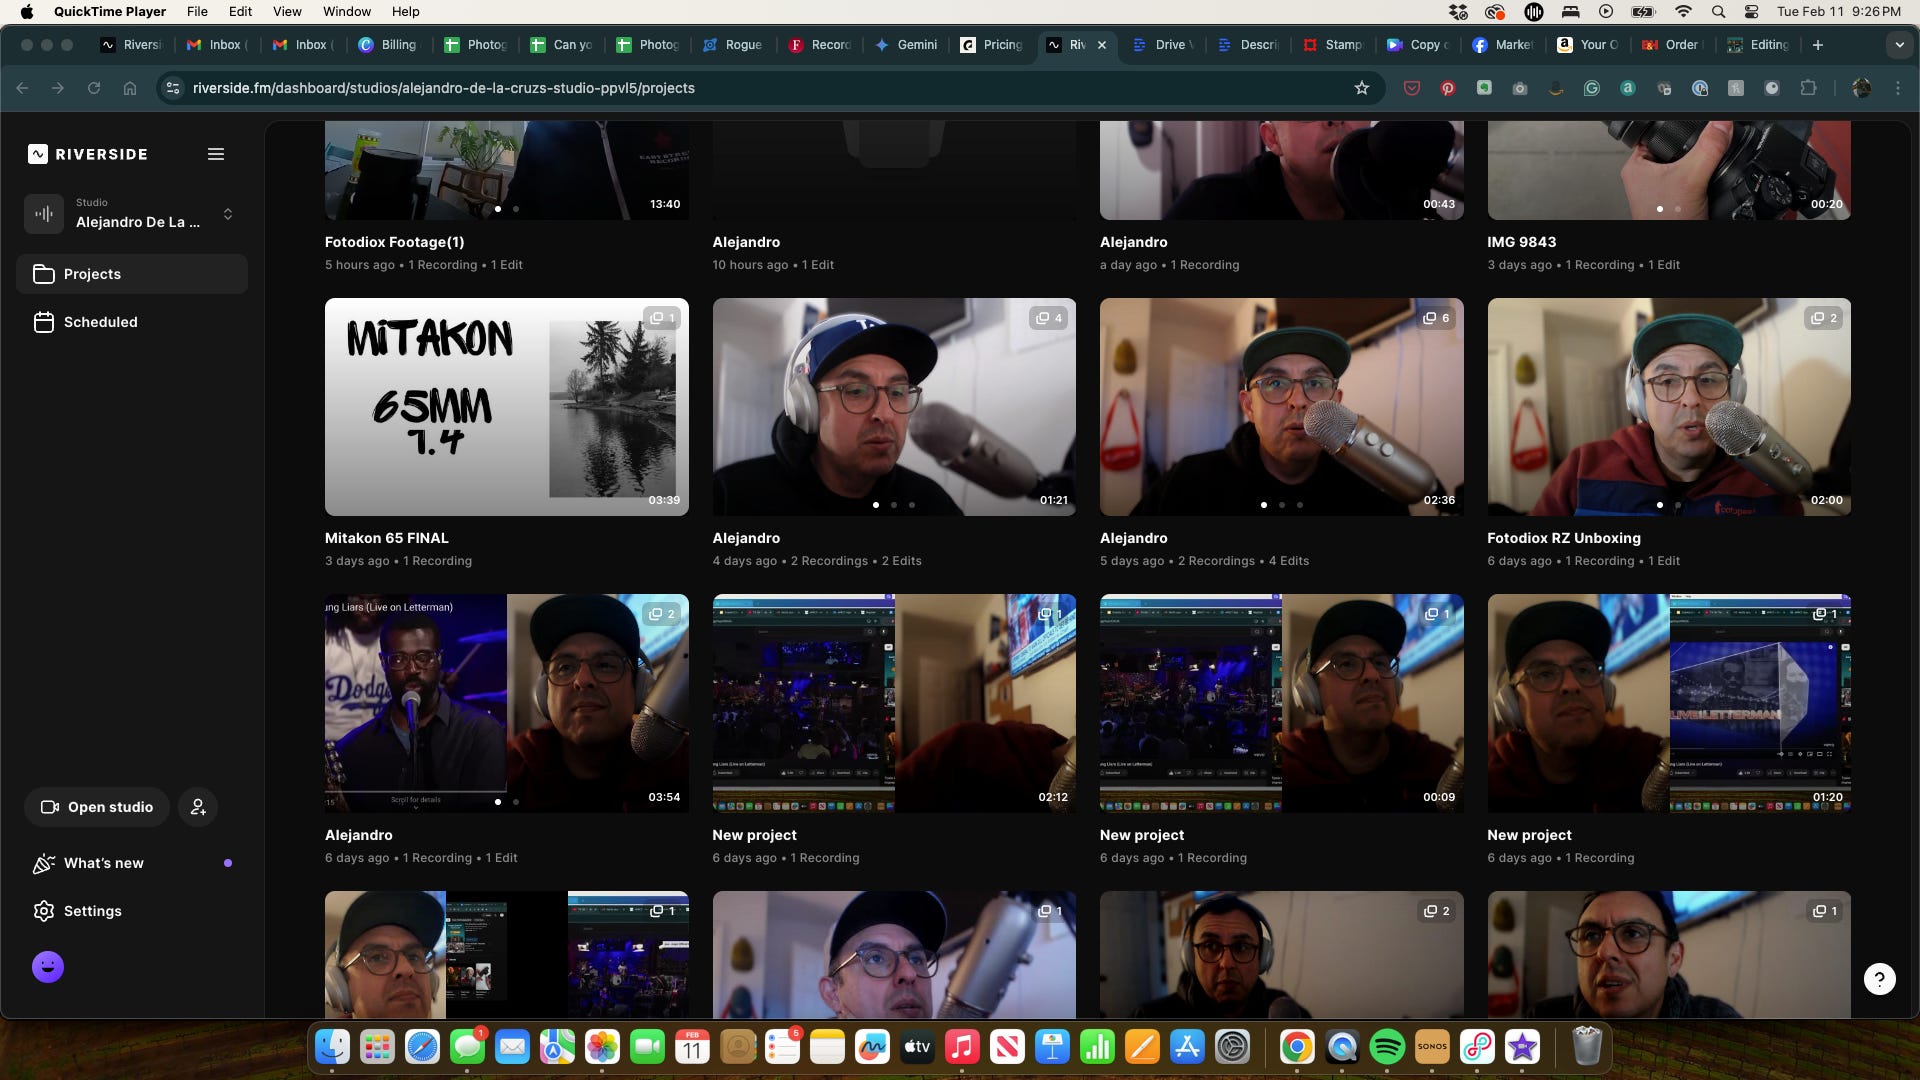
Task: Click the purple smiley avatar icon
Action: click(48, 967)
